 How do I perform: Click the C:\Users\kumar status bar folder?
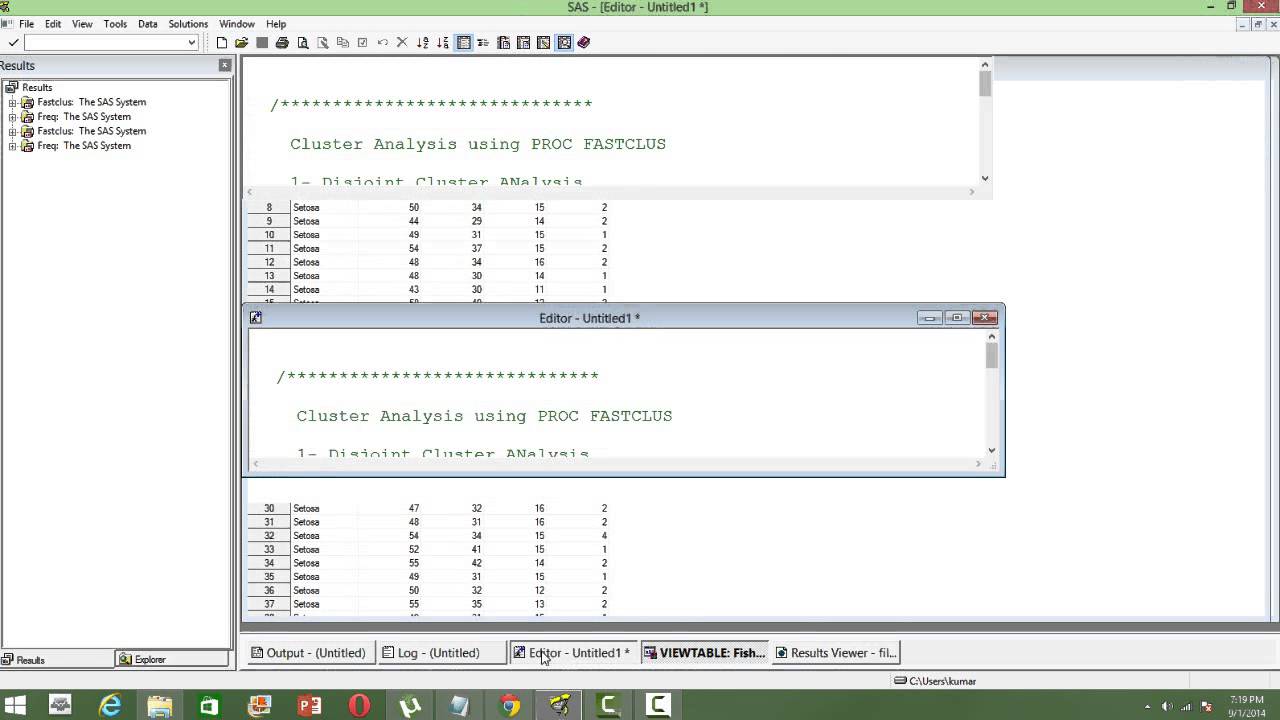(x=935, y=681)
